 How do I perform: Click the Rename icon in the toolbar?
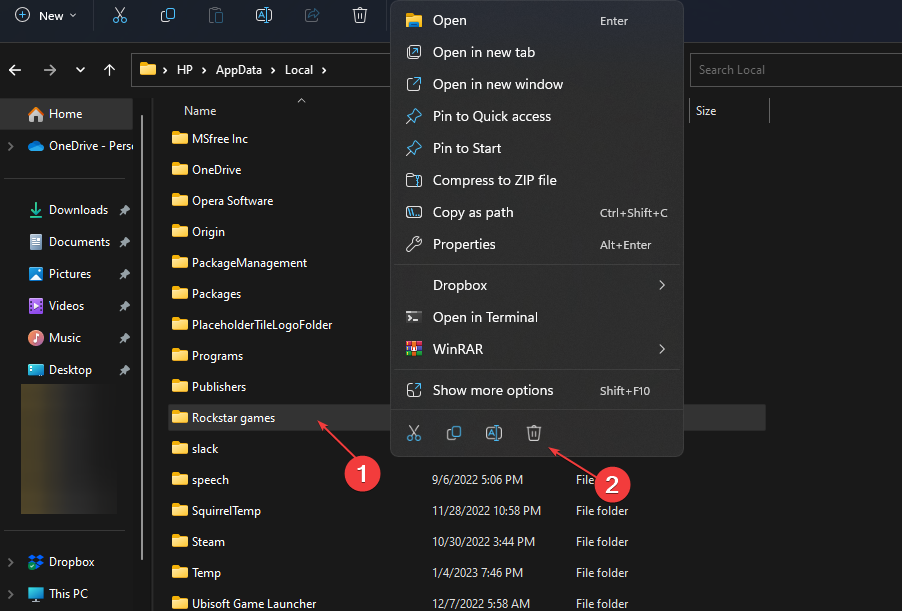point(263,16)
